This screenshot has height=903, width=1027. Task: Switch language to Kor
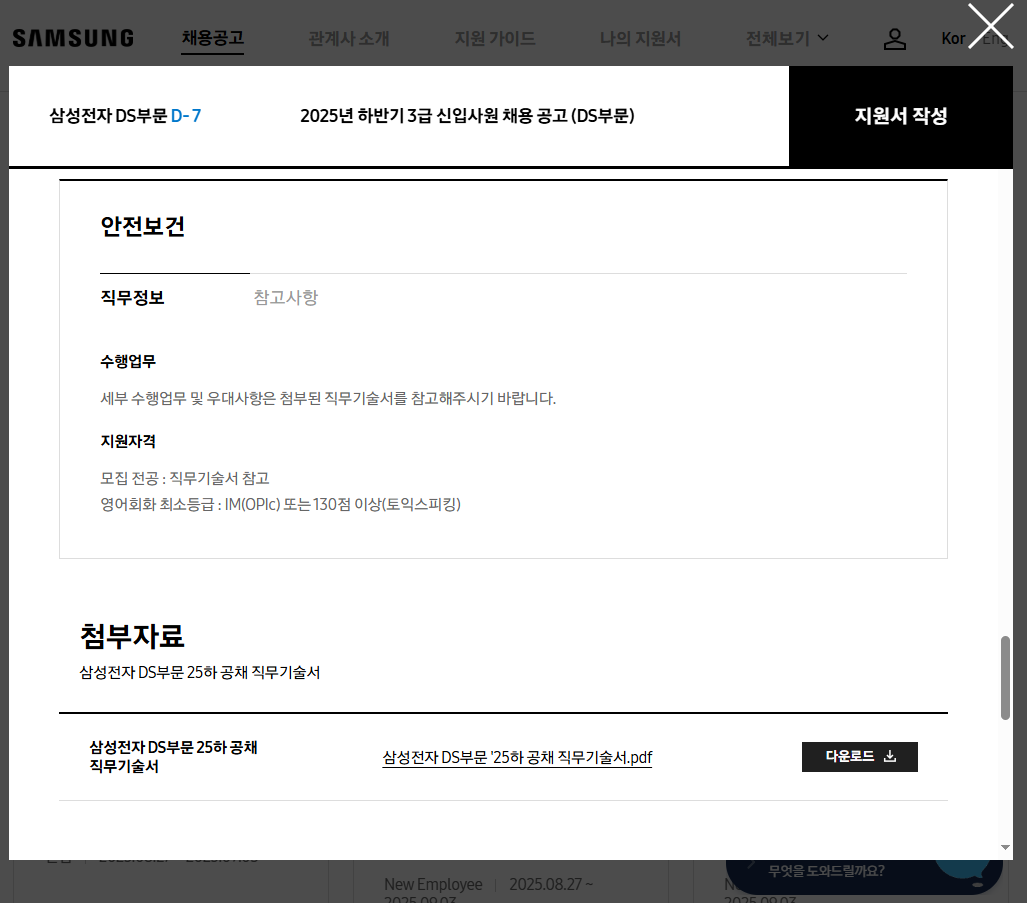click(x=953, y=39)
